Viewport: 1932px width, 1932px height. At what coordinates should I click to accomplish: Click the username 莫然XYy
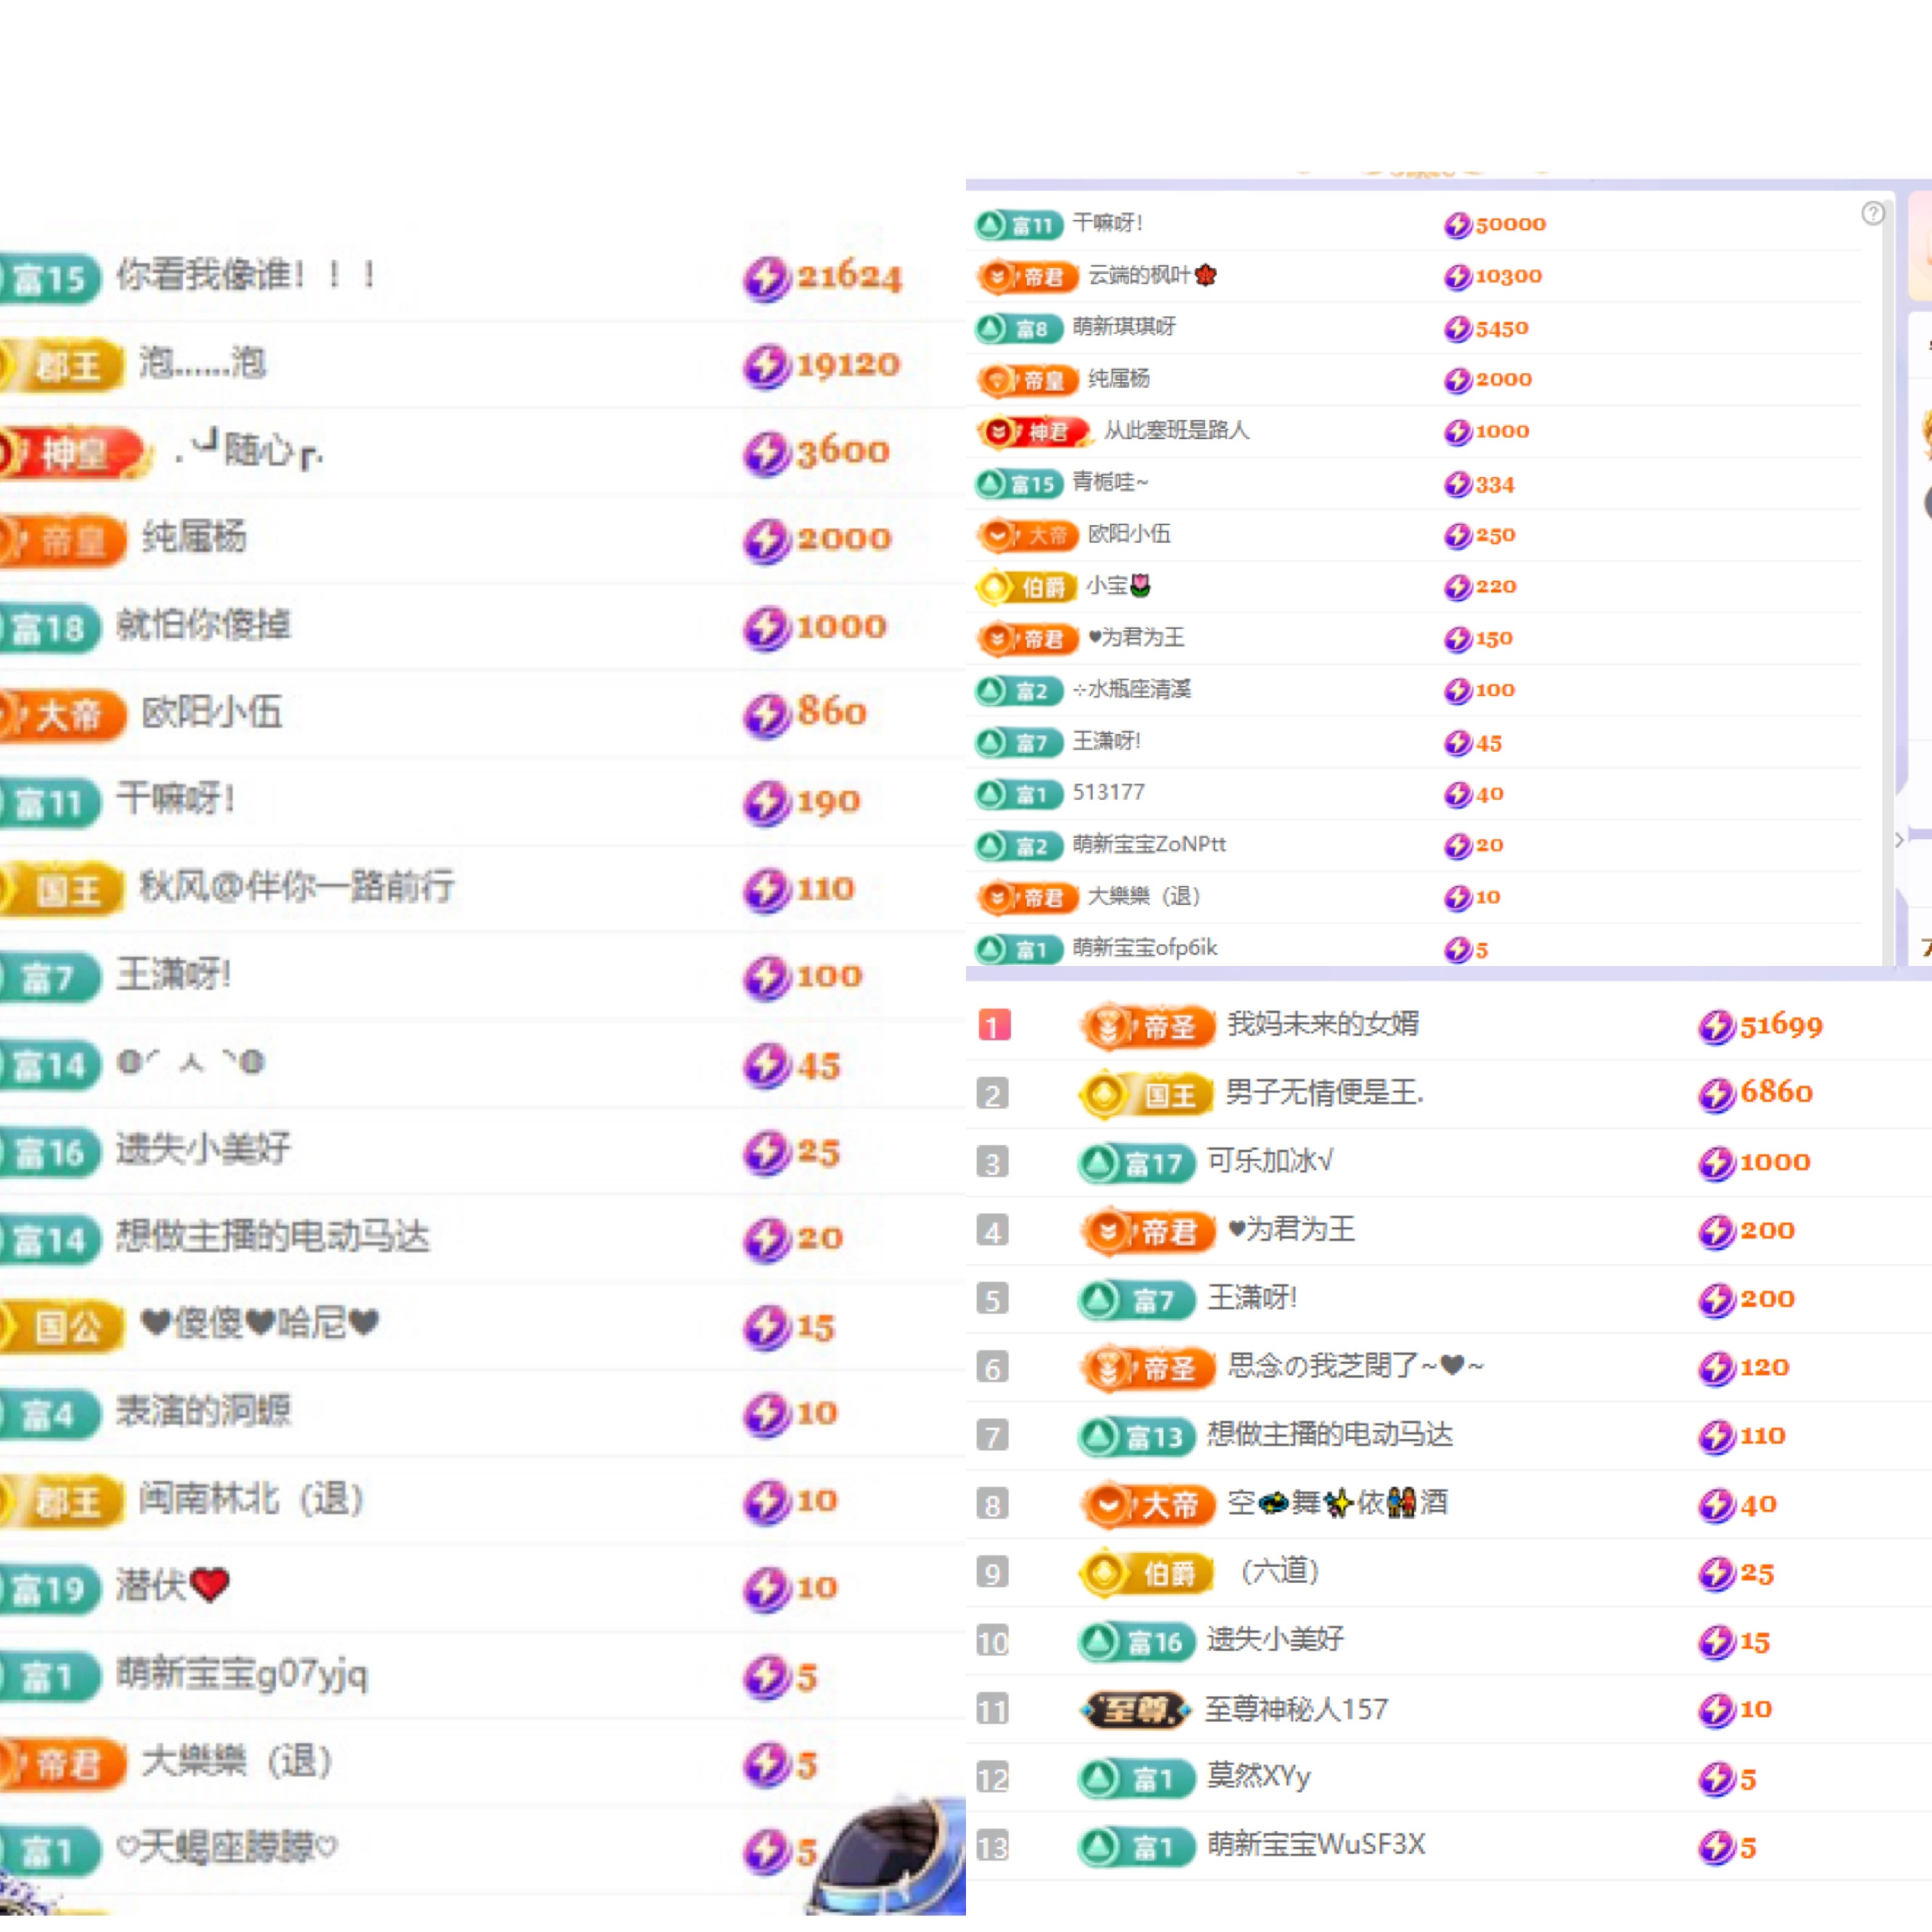[1259, 1778]
